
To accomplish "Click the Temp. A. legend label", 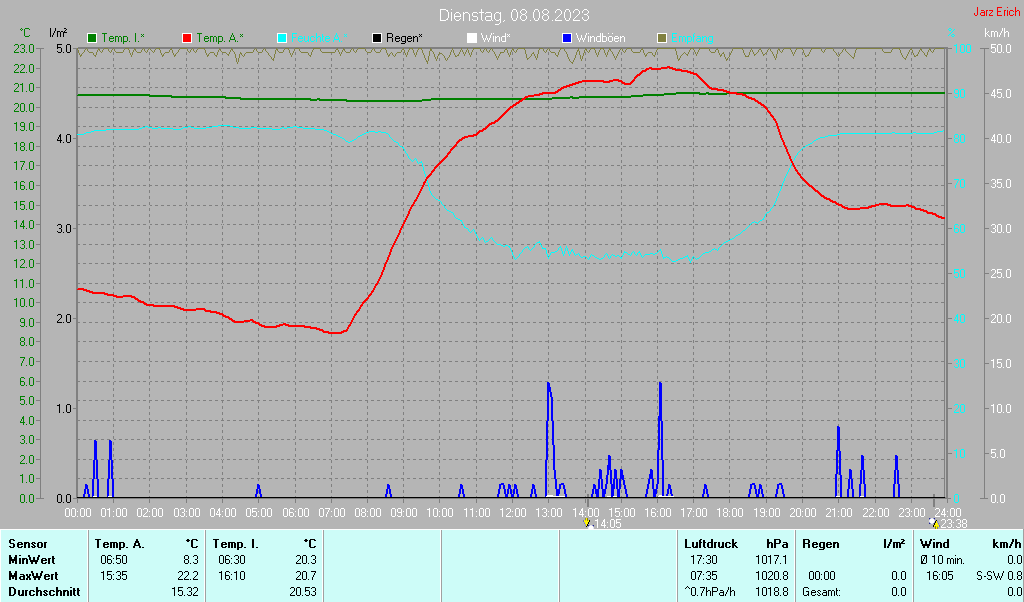I will [219, 38].
